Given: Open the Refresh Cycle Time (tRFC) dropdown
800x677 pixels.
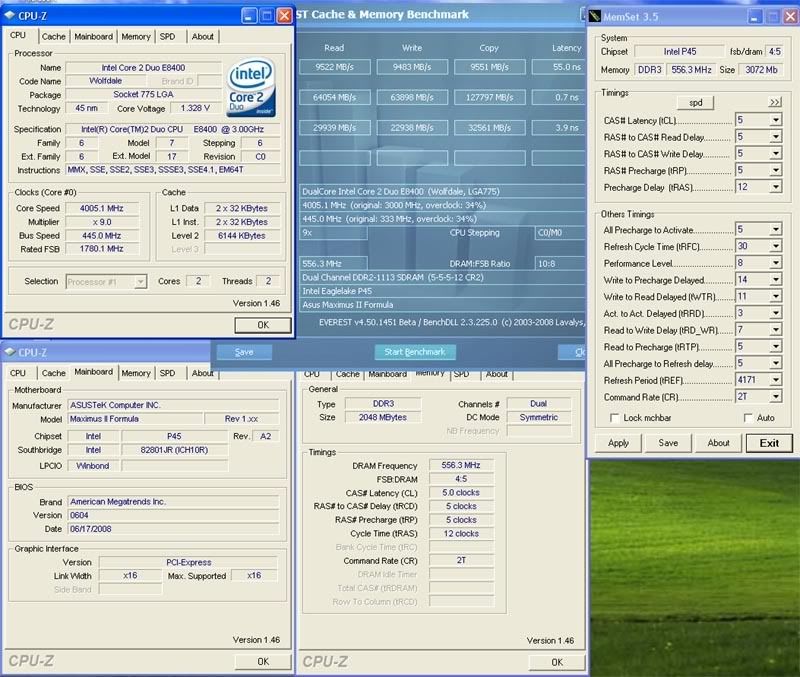Looking at the screenshot, I should [776, 246].
